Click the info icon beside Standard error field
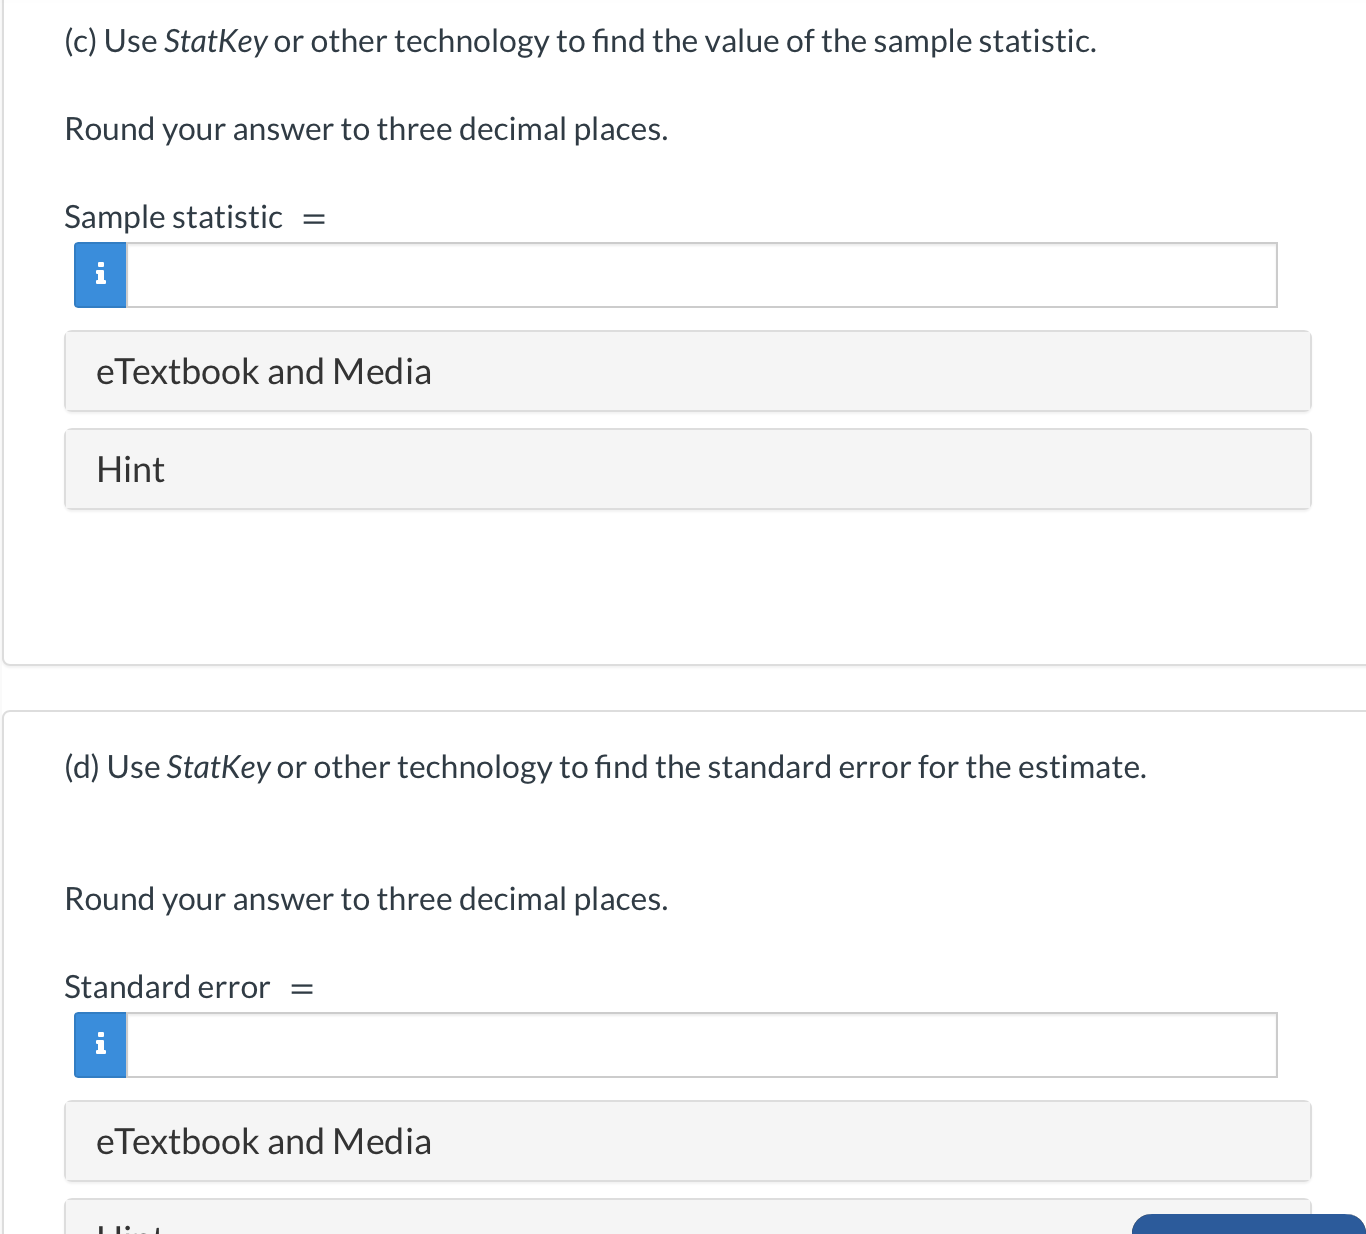 point(100,1045)
